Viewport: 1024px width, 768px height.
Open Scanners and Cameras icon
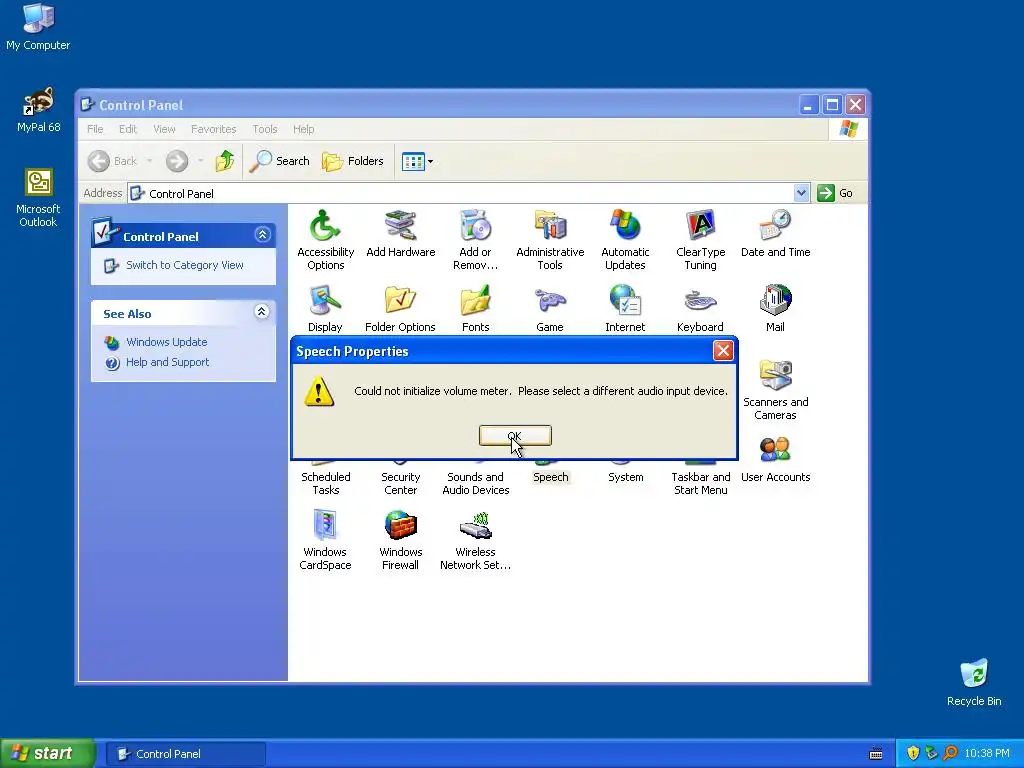pos(775,376)
